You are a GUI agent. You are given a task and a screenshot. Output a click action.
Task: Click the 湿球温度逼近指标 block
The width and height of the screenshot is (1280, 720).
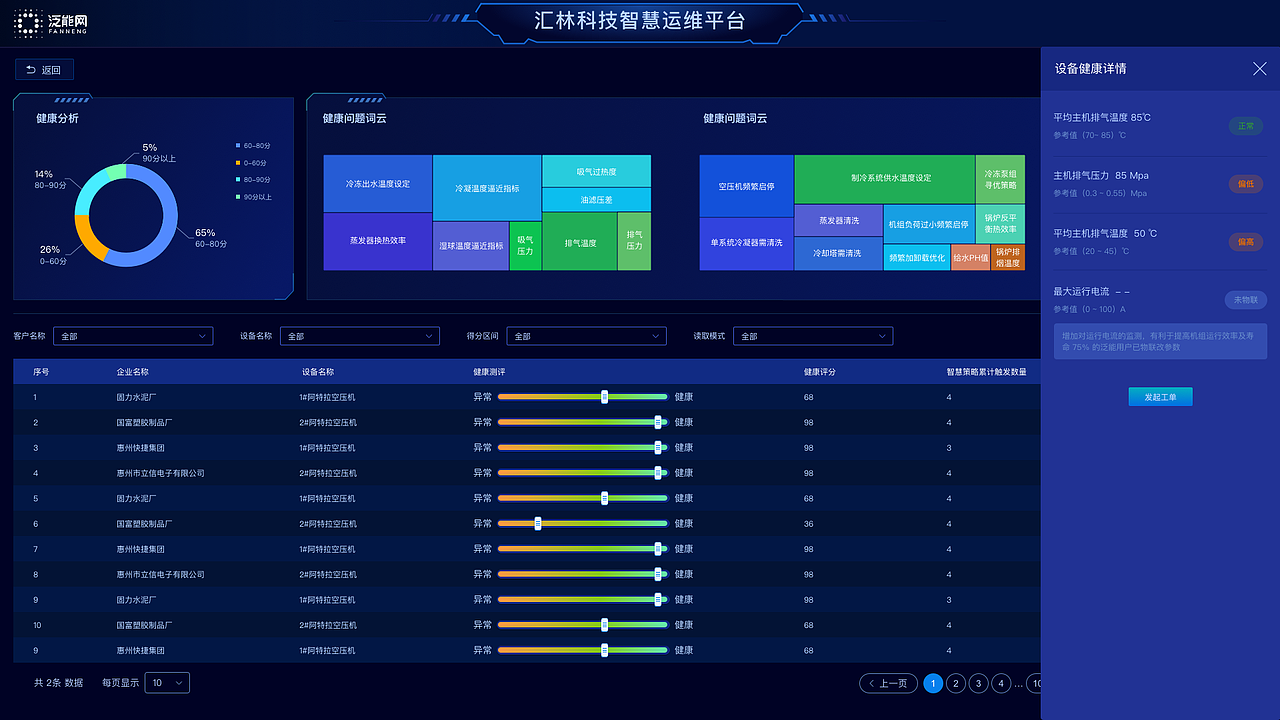tap(471, 246)
